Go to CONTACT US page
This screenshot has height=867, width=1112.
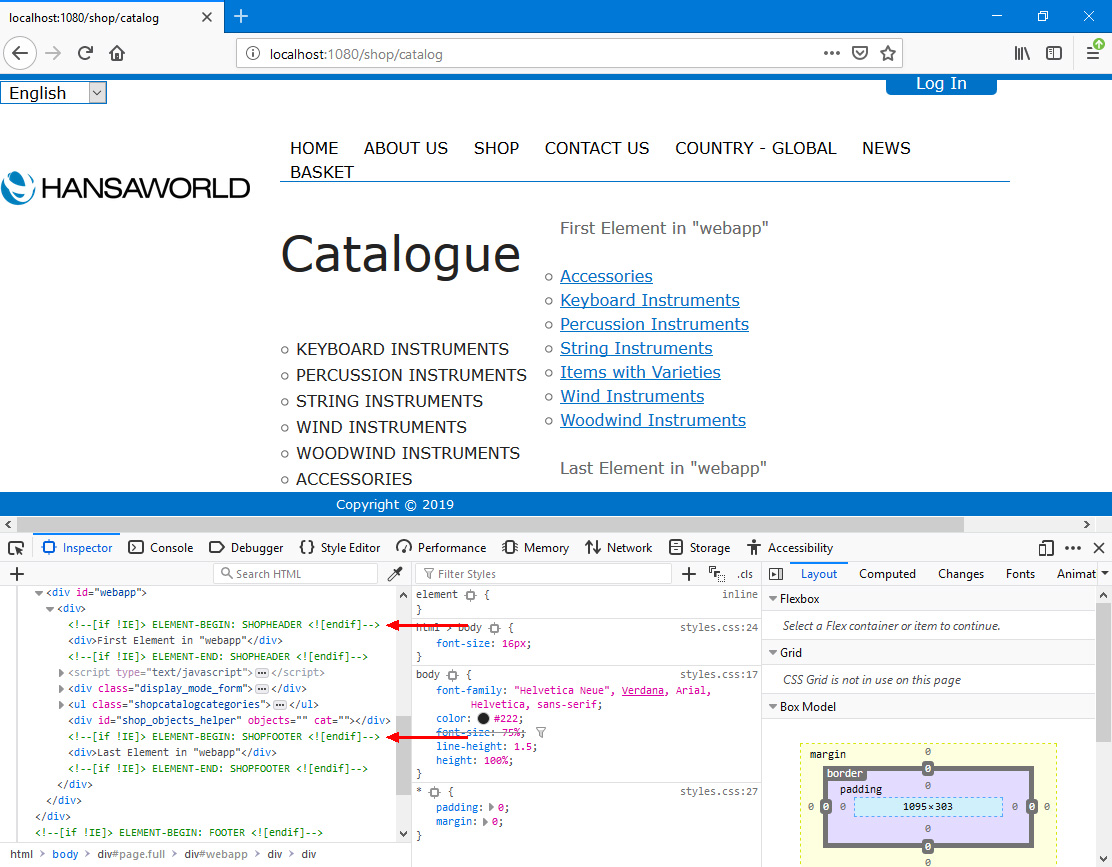pyautogui.click(x=597, y=148)
